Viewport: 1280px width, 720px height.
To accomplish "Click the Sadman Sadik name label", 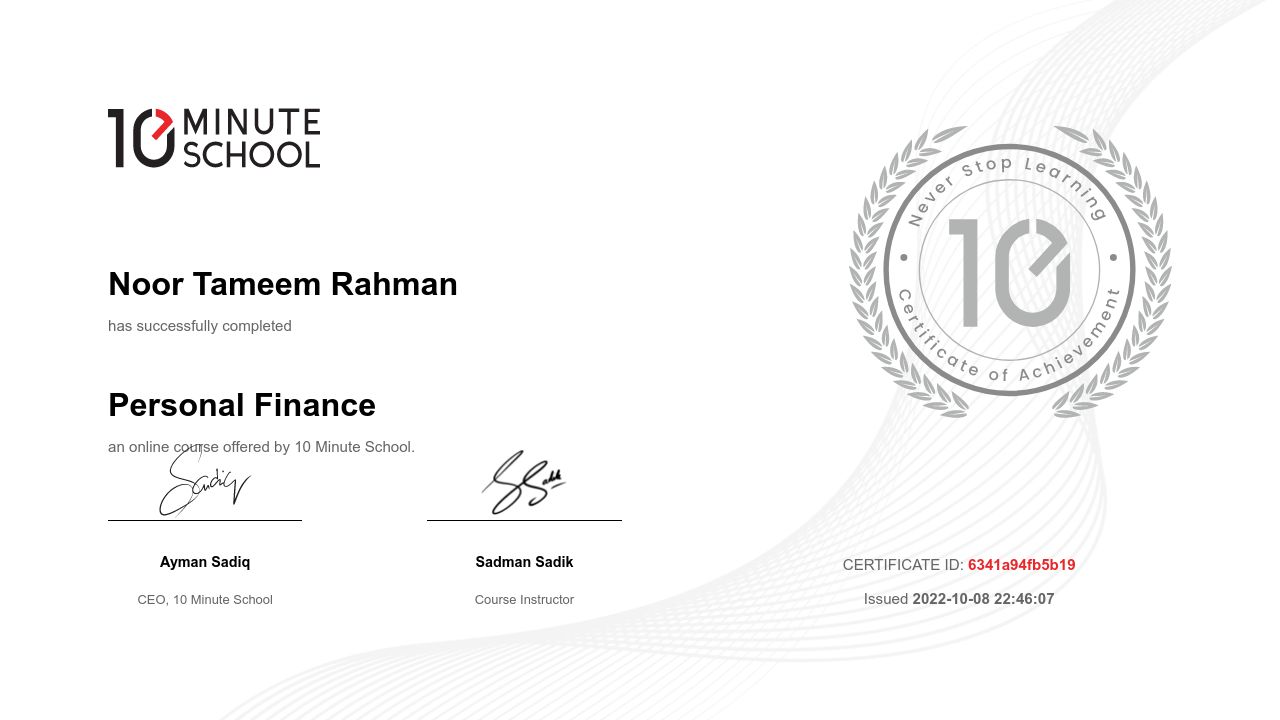I will point(524,562).
